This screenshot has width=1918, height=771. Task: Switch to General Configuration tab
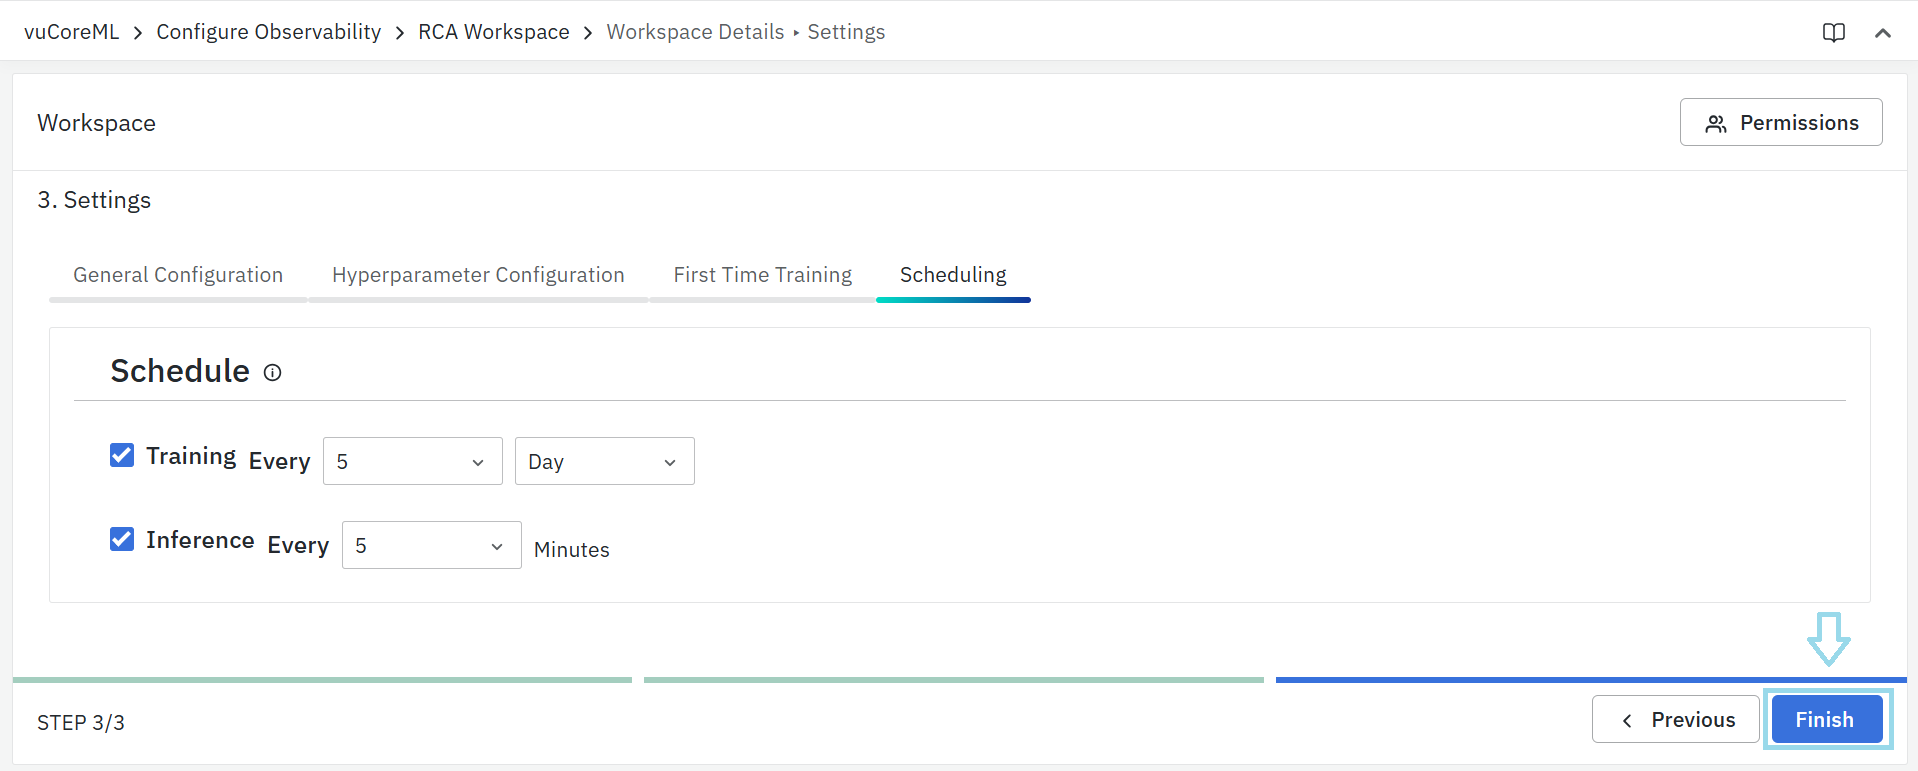pos(178,275)
